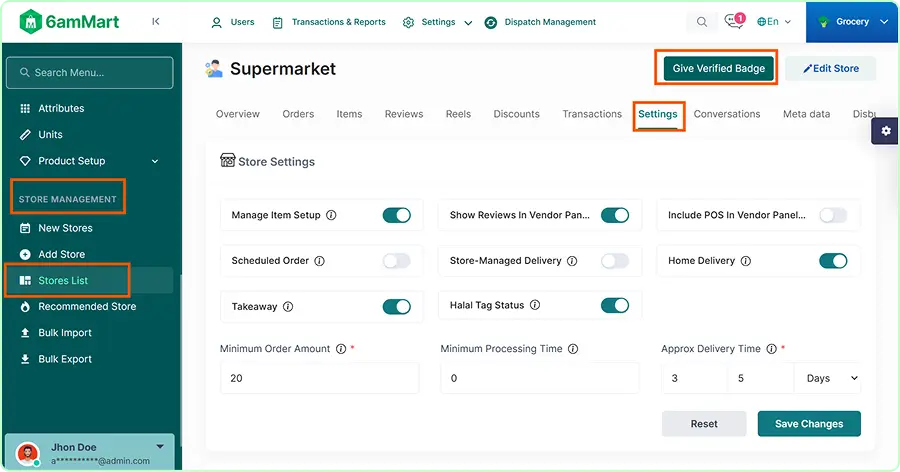Screen dimensions: 900x472
Task: Open Transactions & Reports in top navigation
Action: coord(329,22)
